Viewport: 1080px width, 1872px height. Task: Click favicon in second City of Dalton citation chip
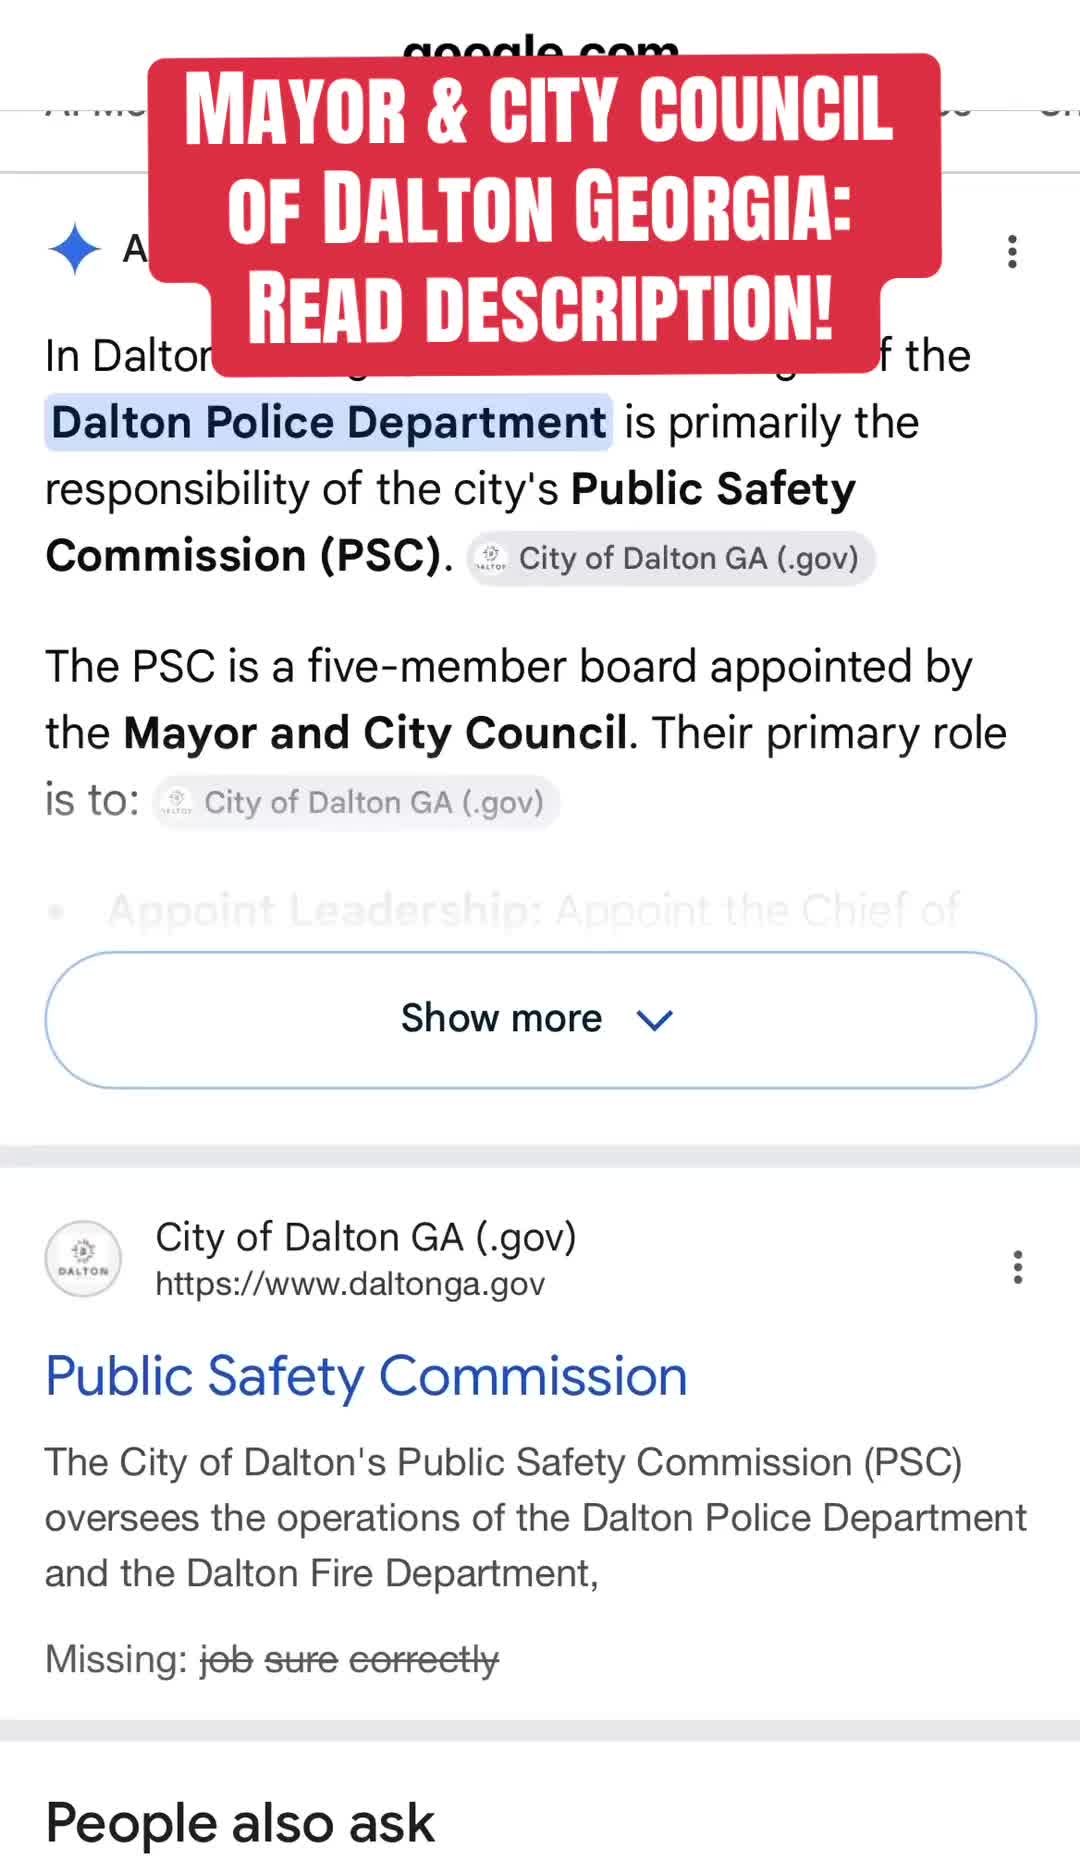(177, 802)
